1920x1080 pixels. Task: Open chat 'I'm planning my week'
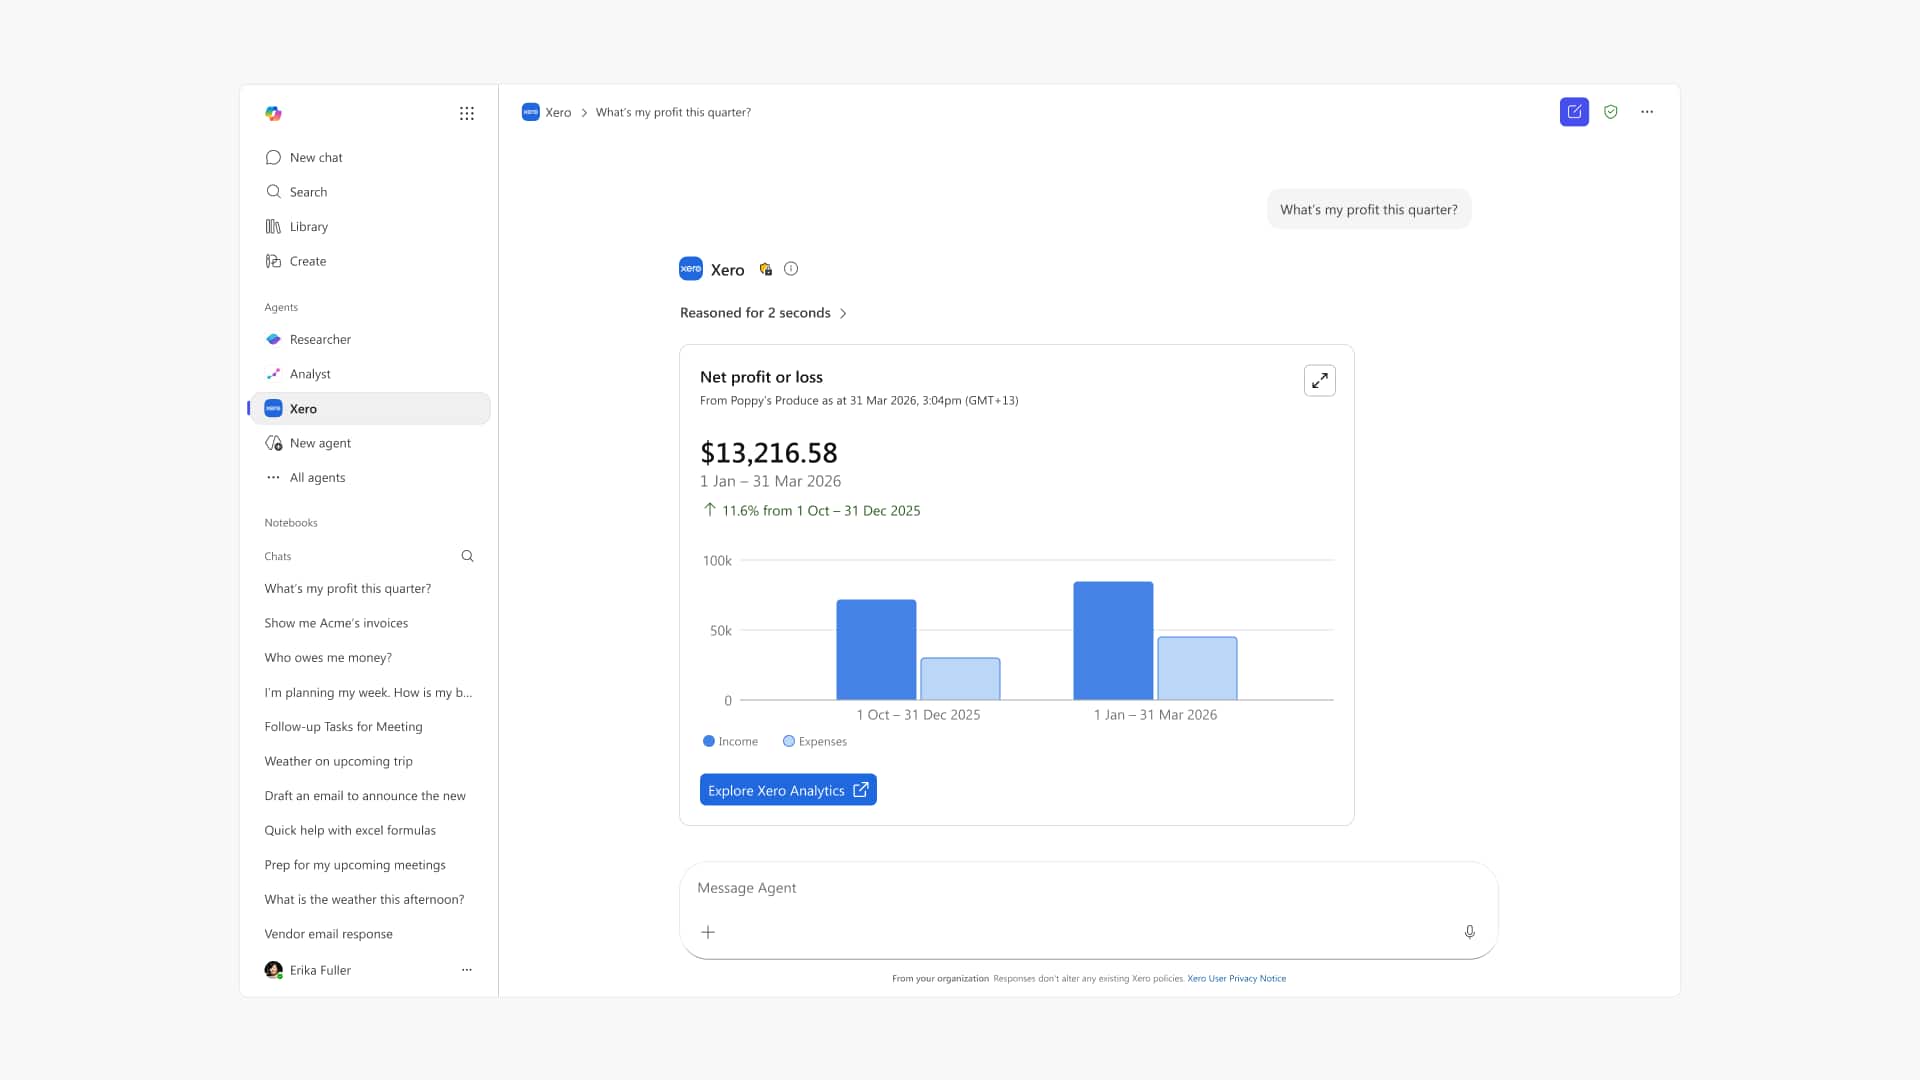tap(368, 692)
